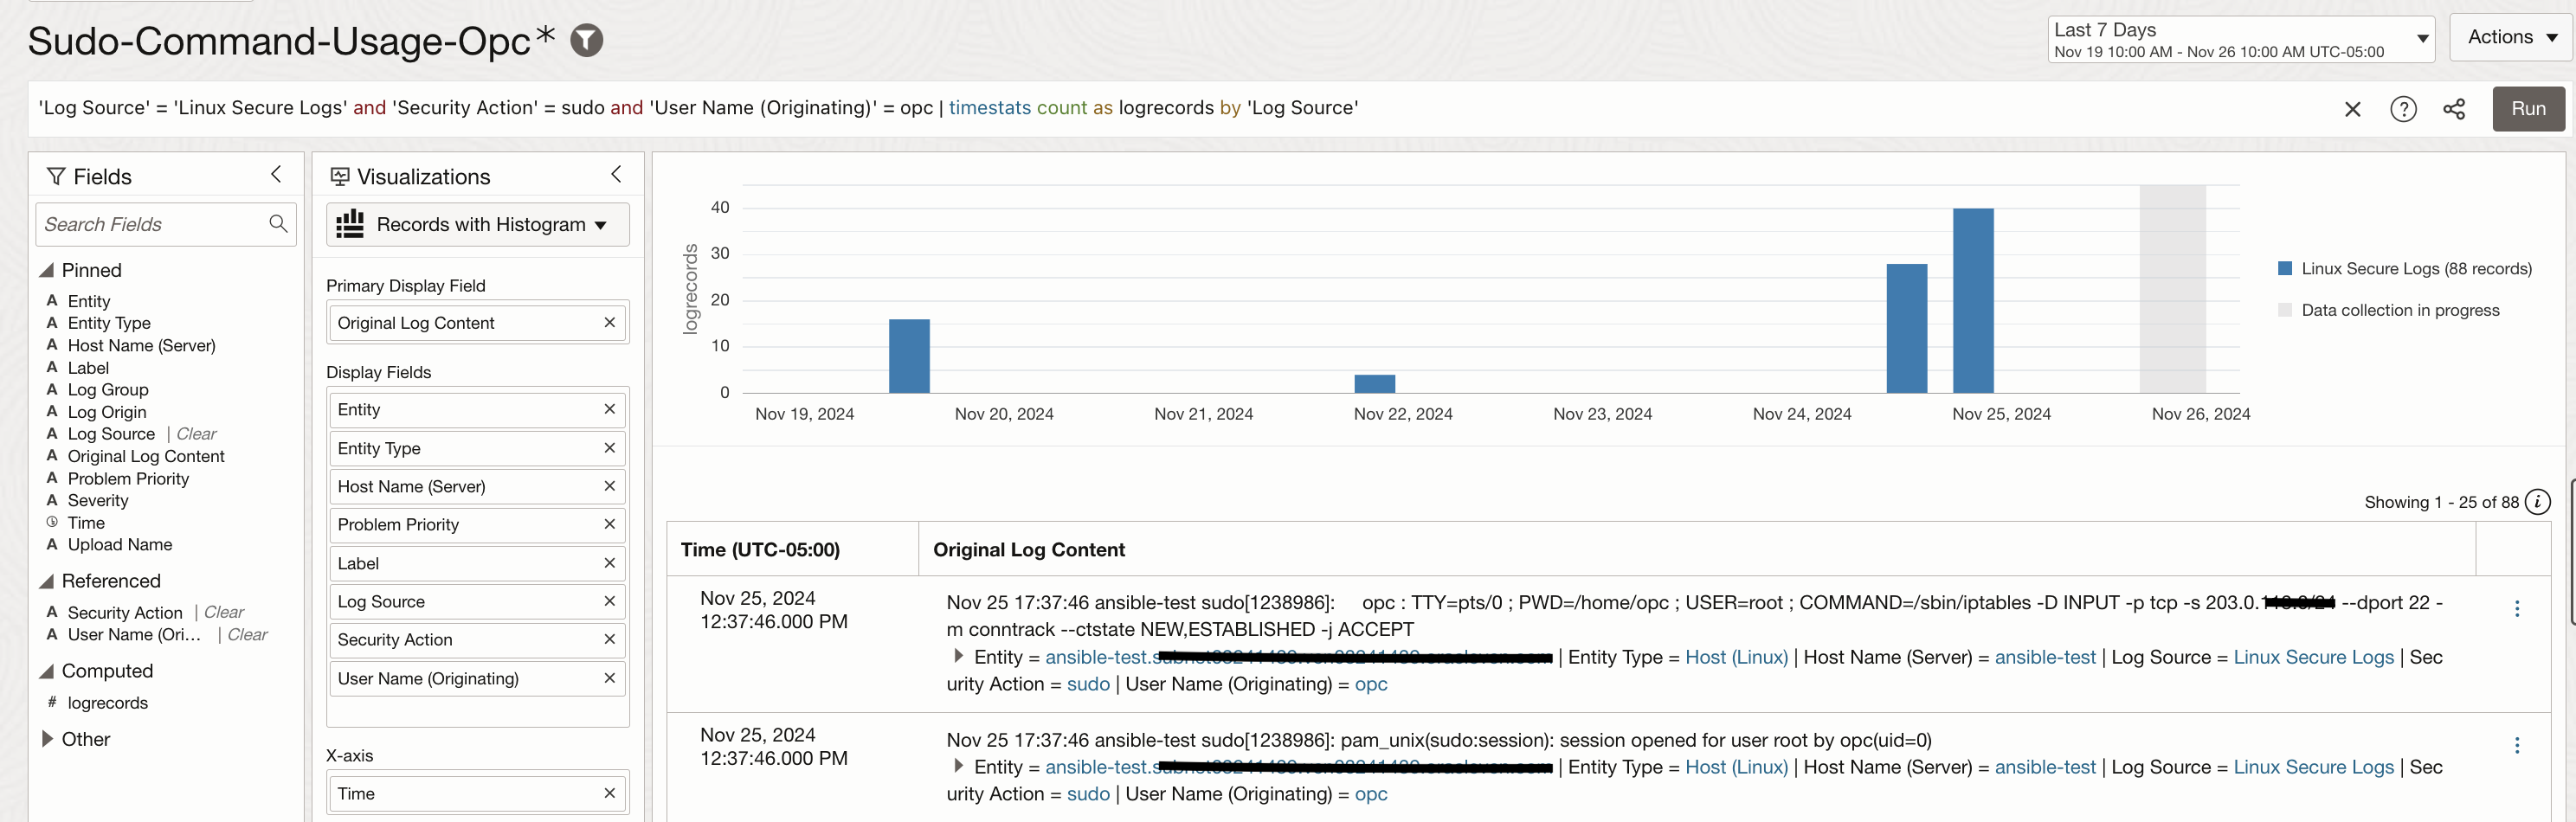
Task: Open info icon next to Showing 1 - 25 of 88
Action: click(2537, 502)
